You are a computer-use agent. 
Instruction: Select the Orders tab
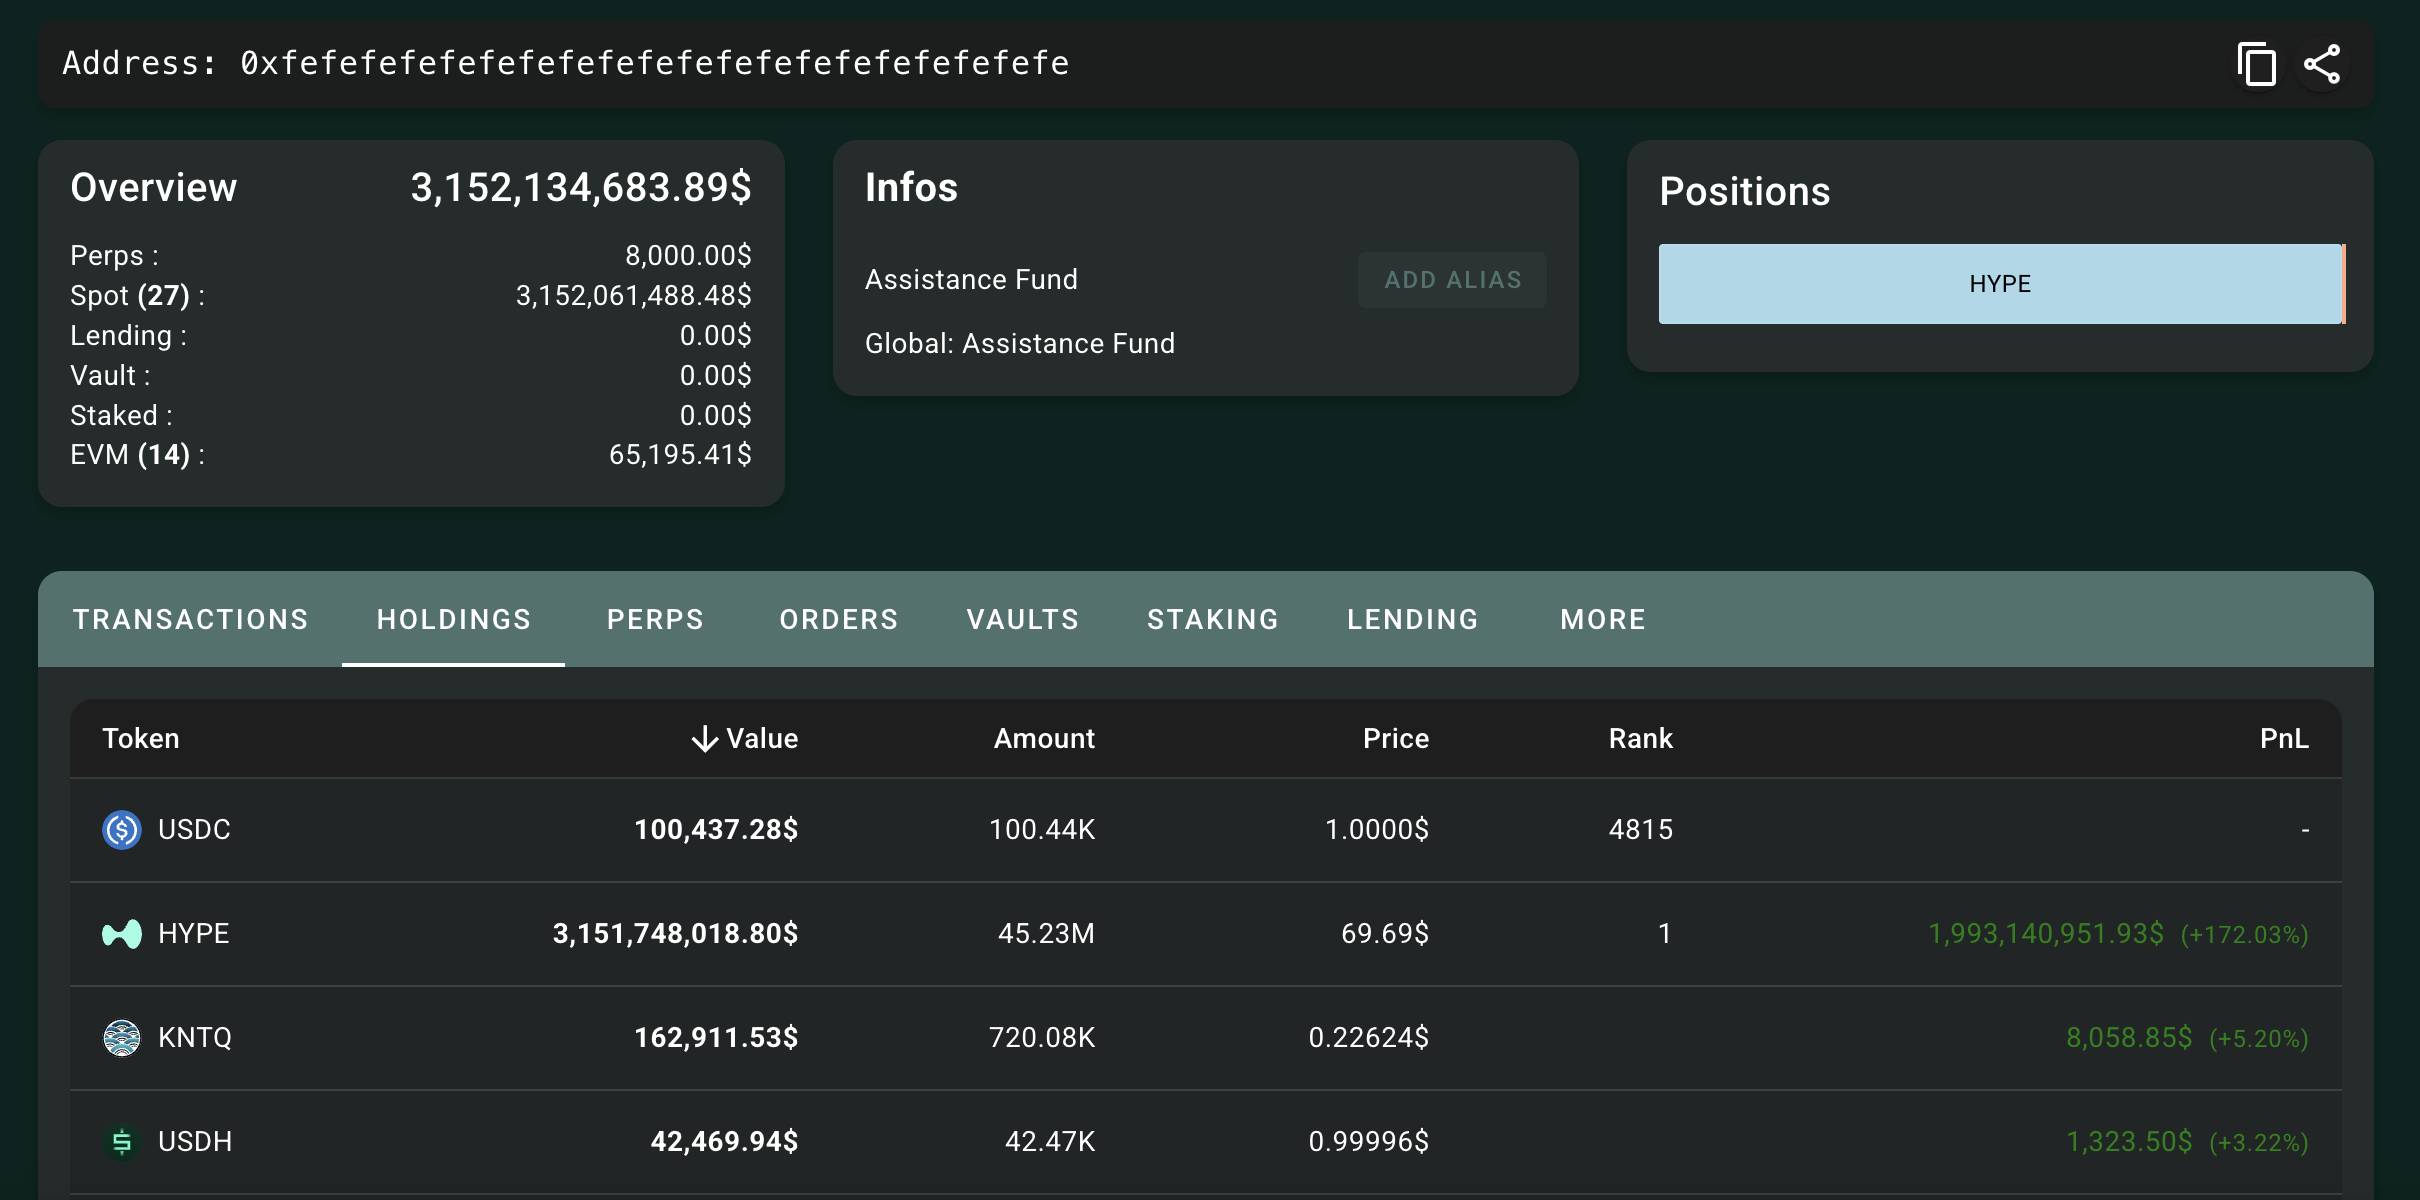tap(839, 620)
